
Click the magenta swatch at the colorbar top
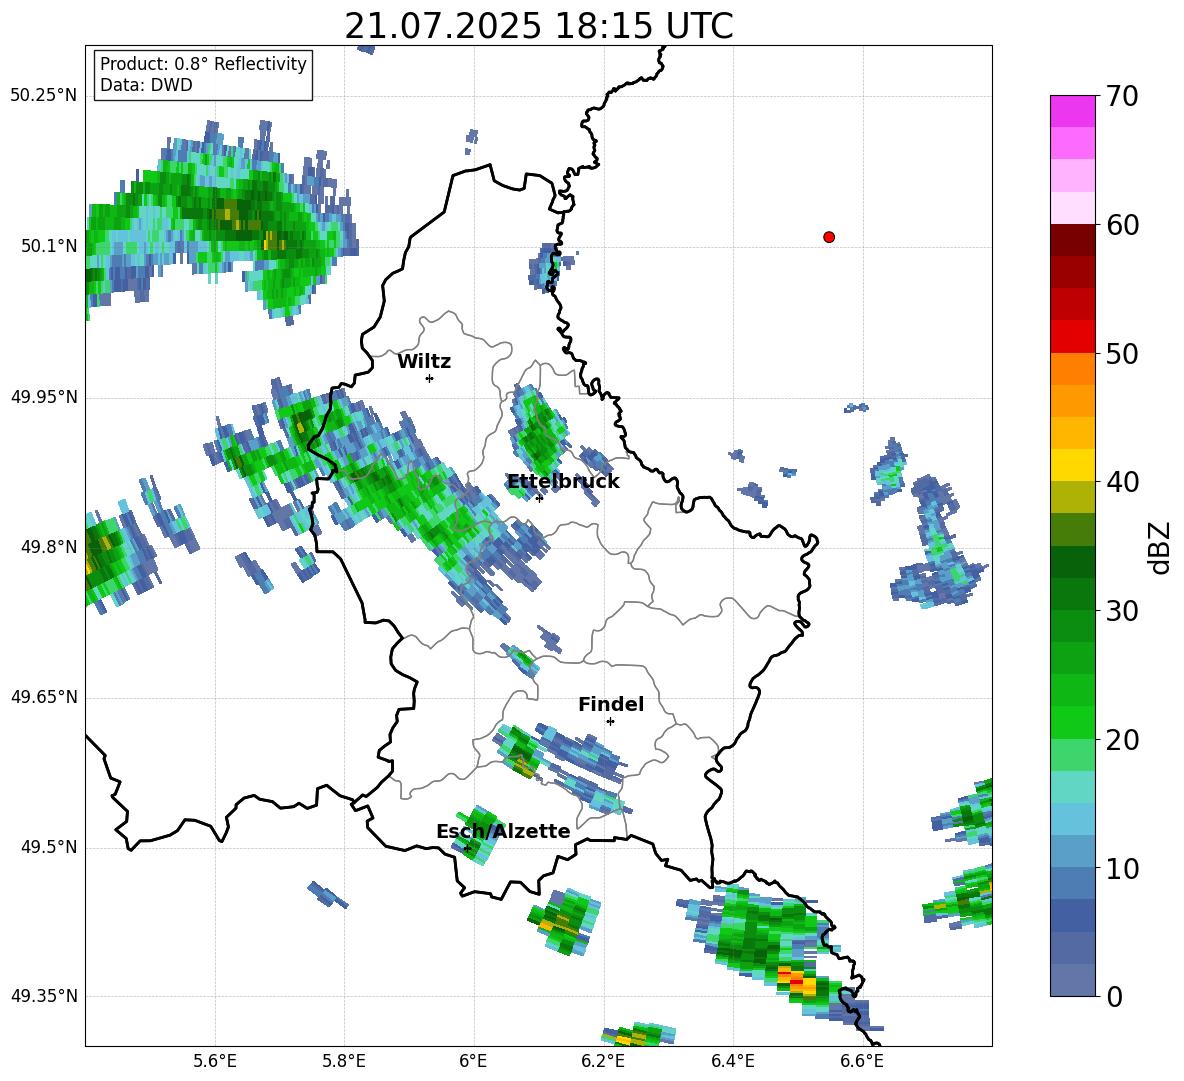point(1072,112)
